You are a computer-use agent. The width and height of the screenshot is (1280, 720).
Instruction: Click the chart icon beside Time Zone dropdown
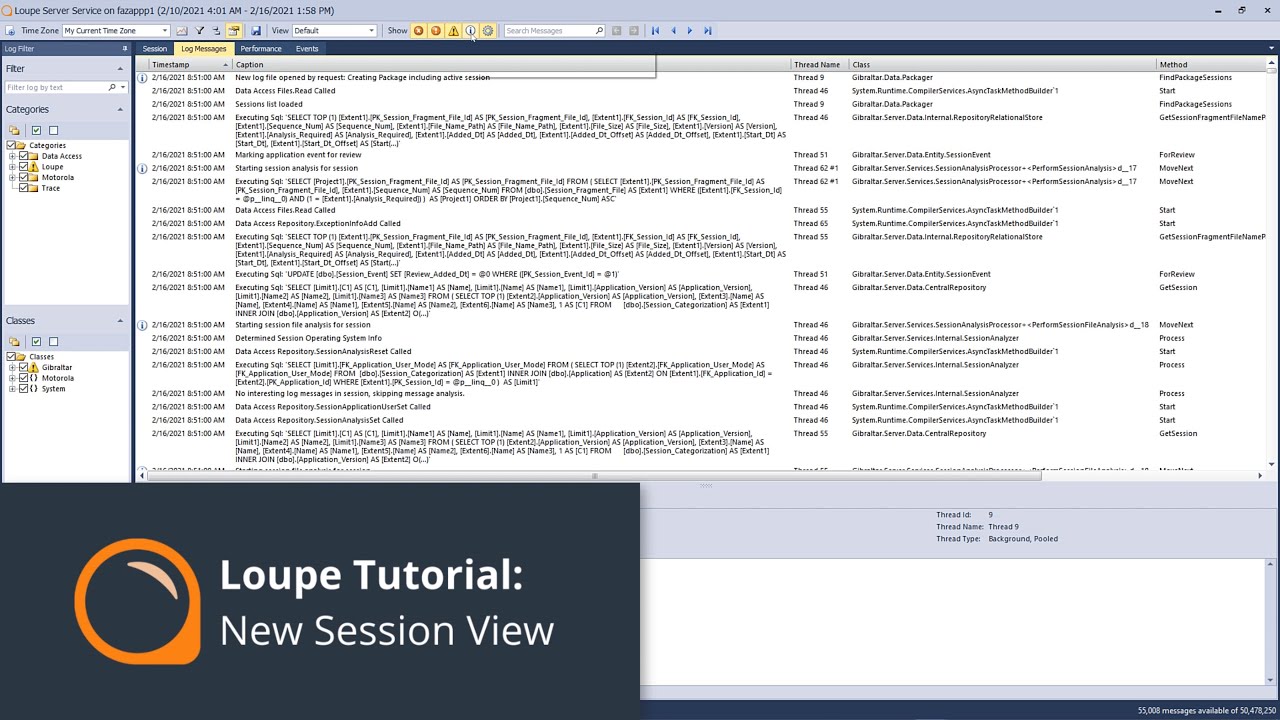point(181,31)
